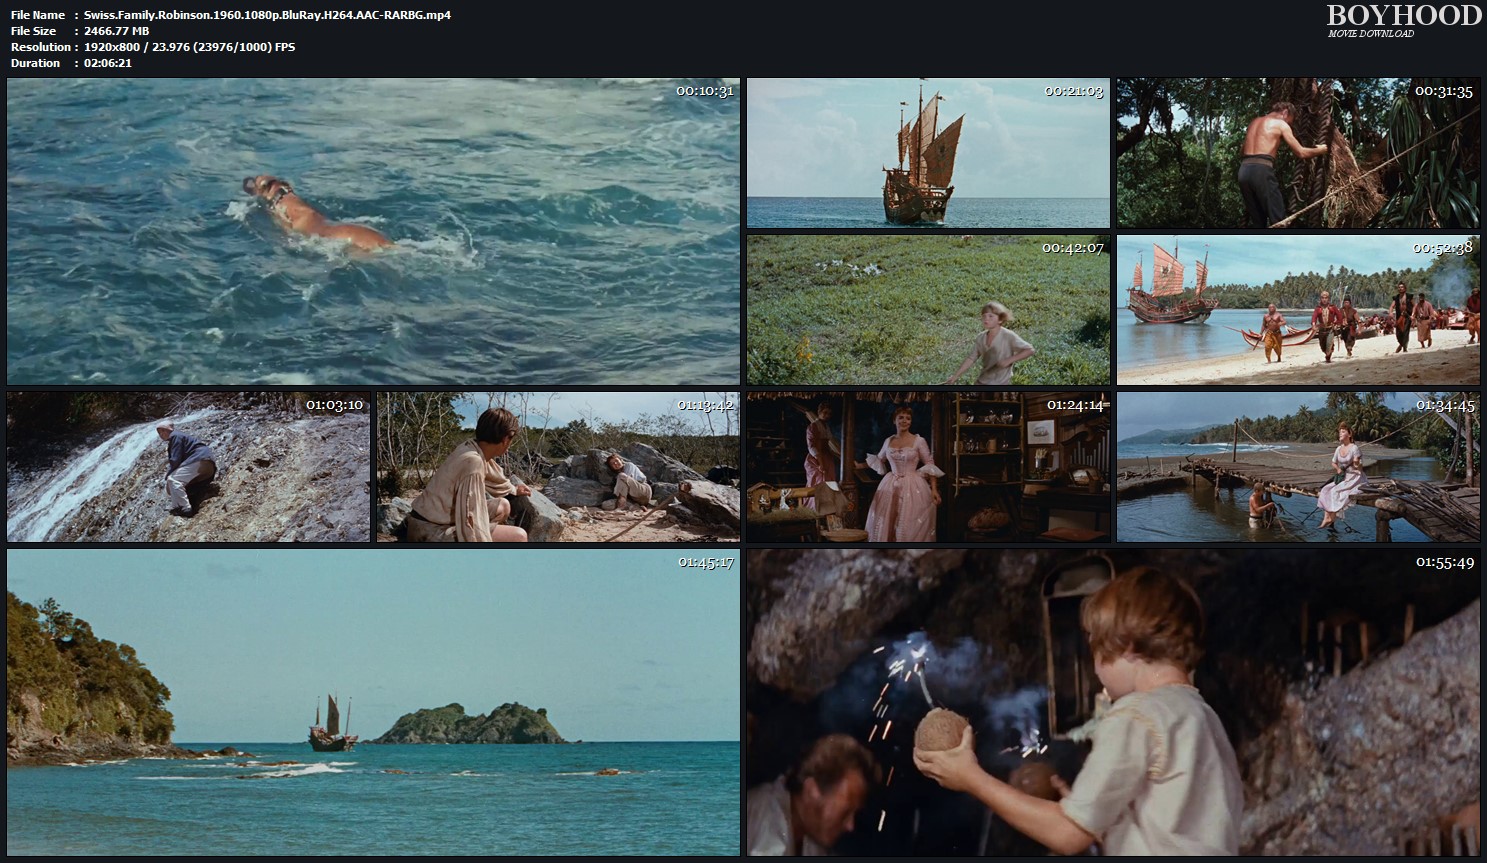Click the file name Swiss.Family.Robinson.1960 text
This screenshot has width=1487, height=863.
[268, 15]
